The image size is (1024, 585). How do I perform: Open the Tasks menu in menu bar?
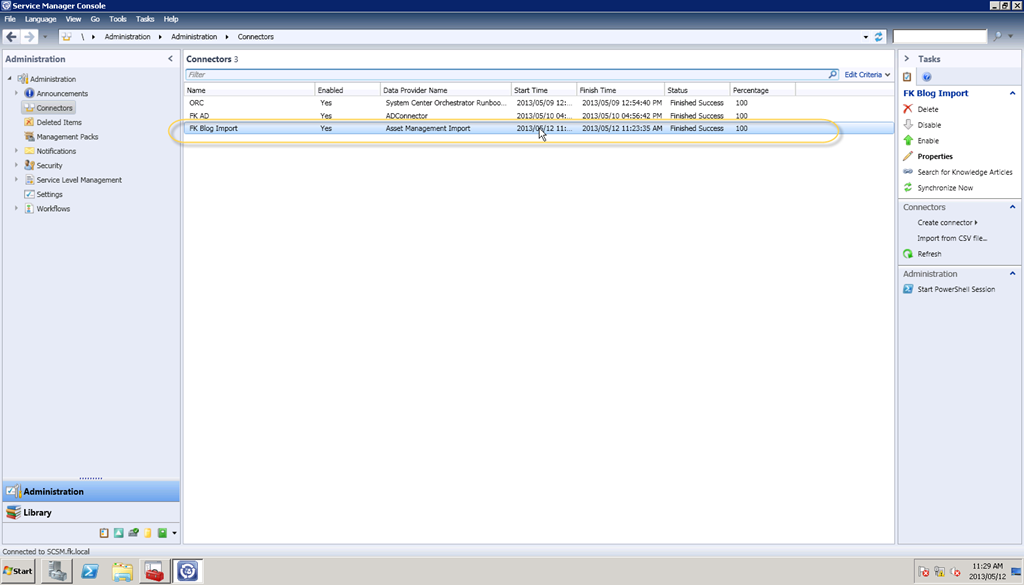(145, 19)
